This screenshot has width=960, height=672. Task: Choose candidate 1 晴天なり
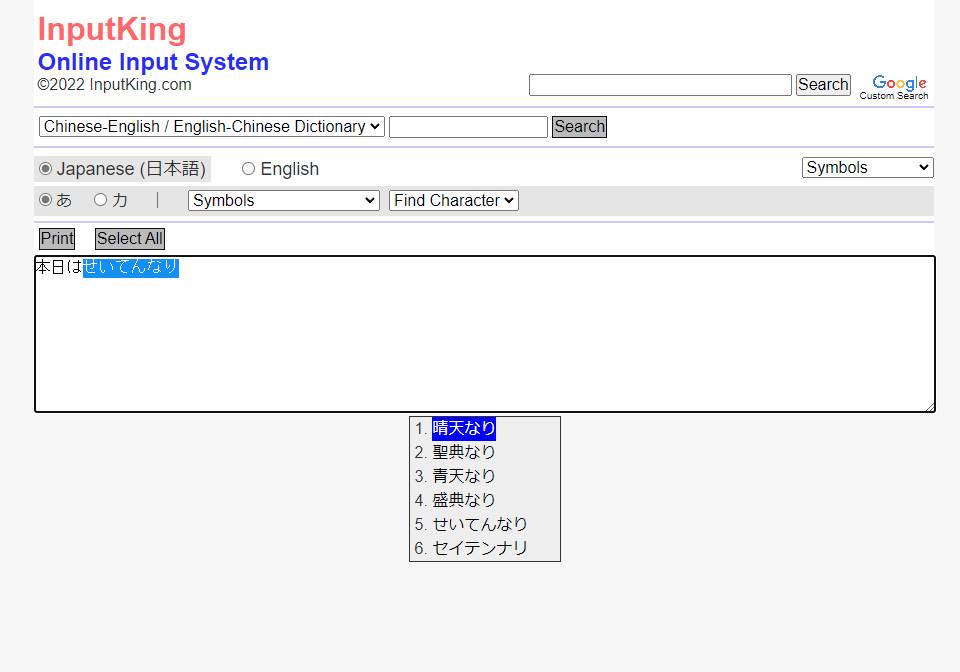click(463, 428)
